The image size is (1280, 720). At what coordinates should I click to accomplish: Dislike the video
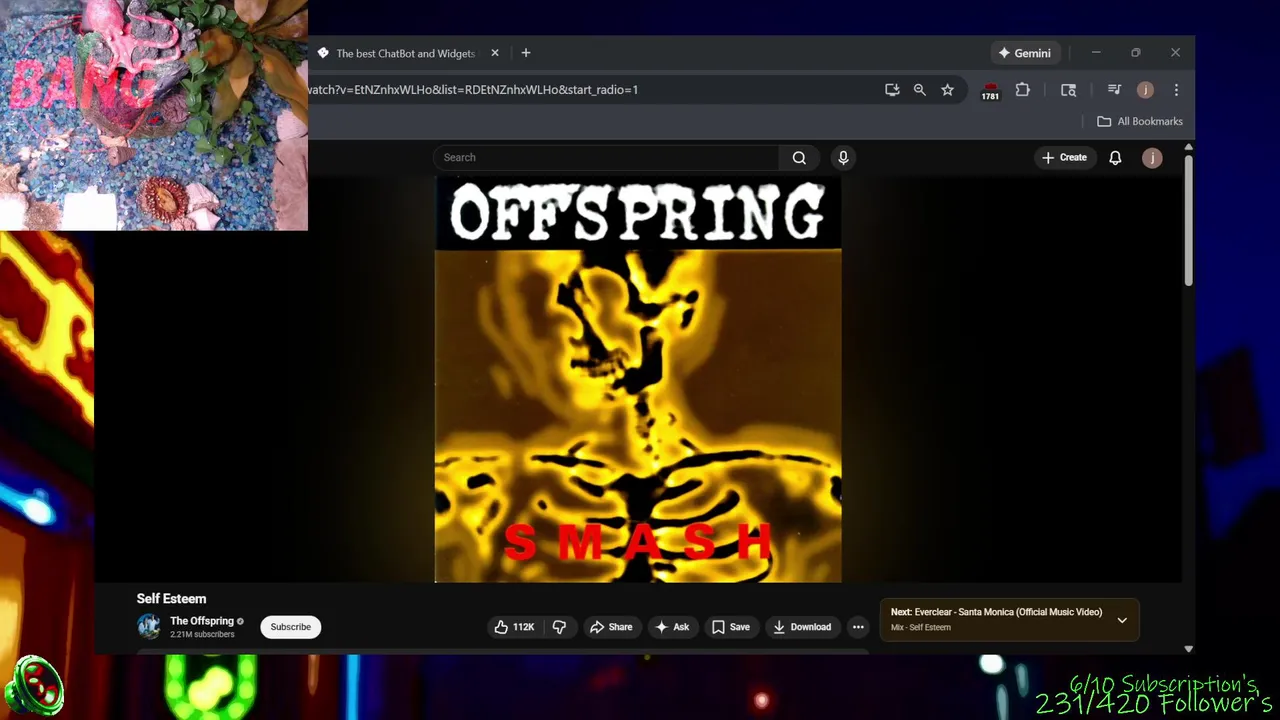559,627
